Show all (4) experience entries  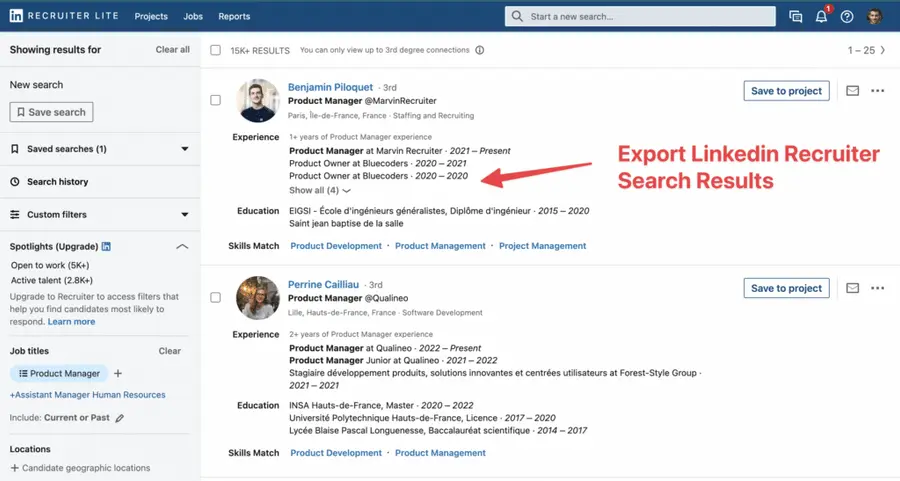pyautogui.click(x=320, y=190)
